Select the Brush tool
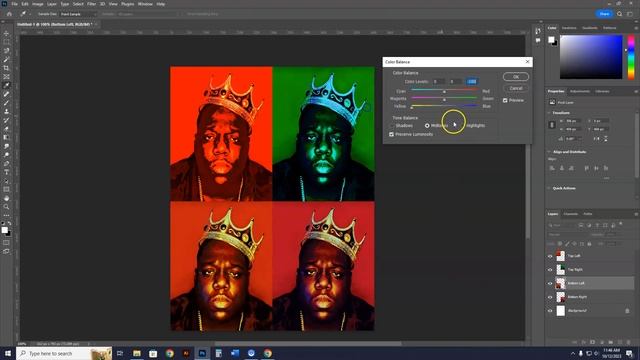 (x=6, y=103)
